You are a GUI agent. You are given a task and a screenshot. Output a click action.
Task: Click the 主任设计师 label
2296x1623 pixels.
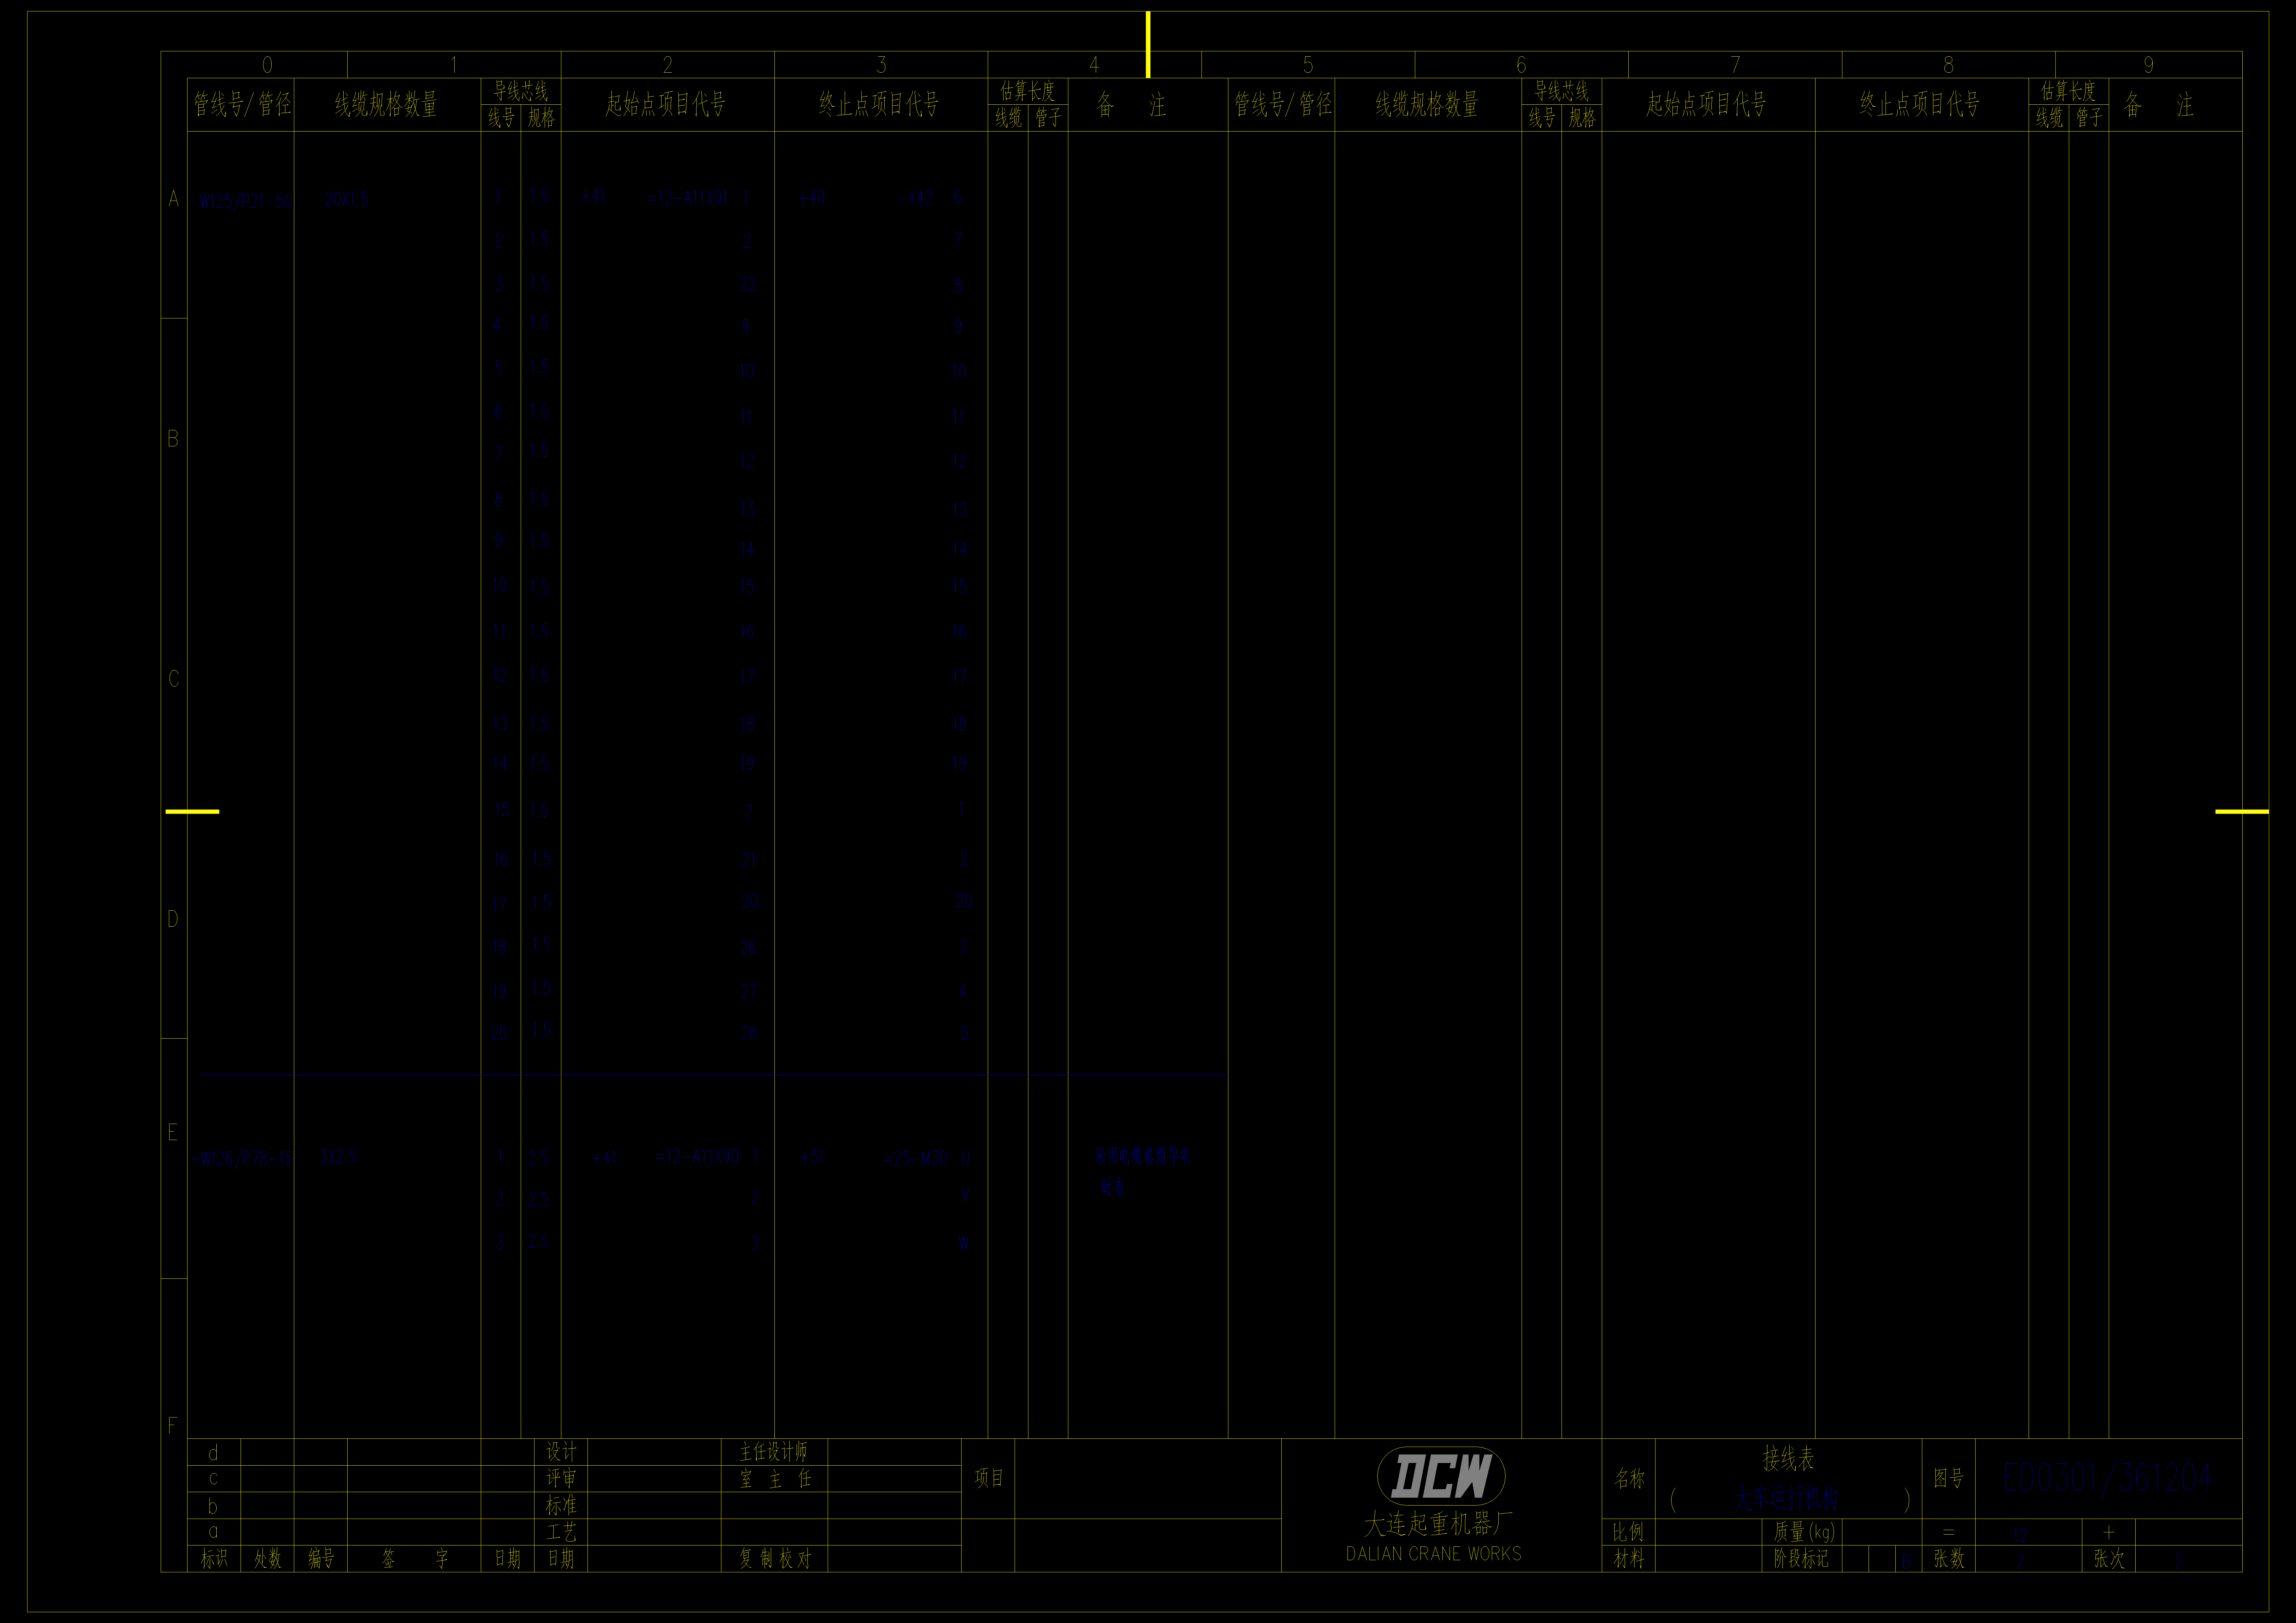point(773,1452)
